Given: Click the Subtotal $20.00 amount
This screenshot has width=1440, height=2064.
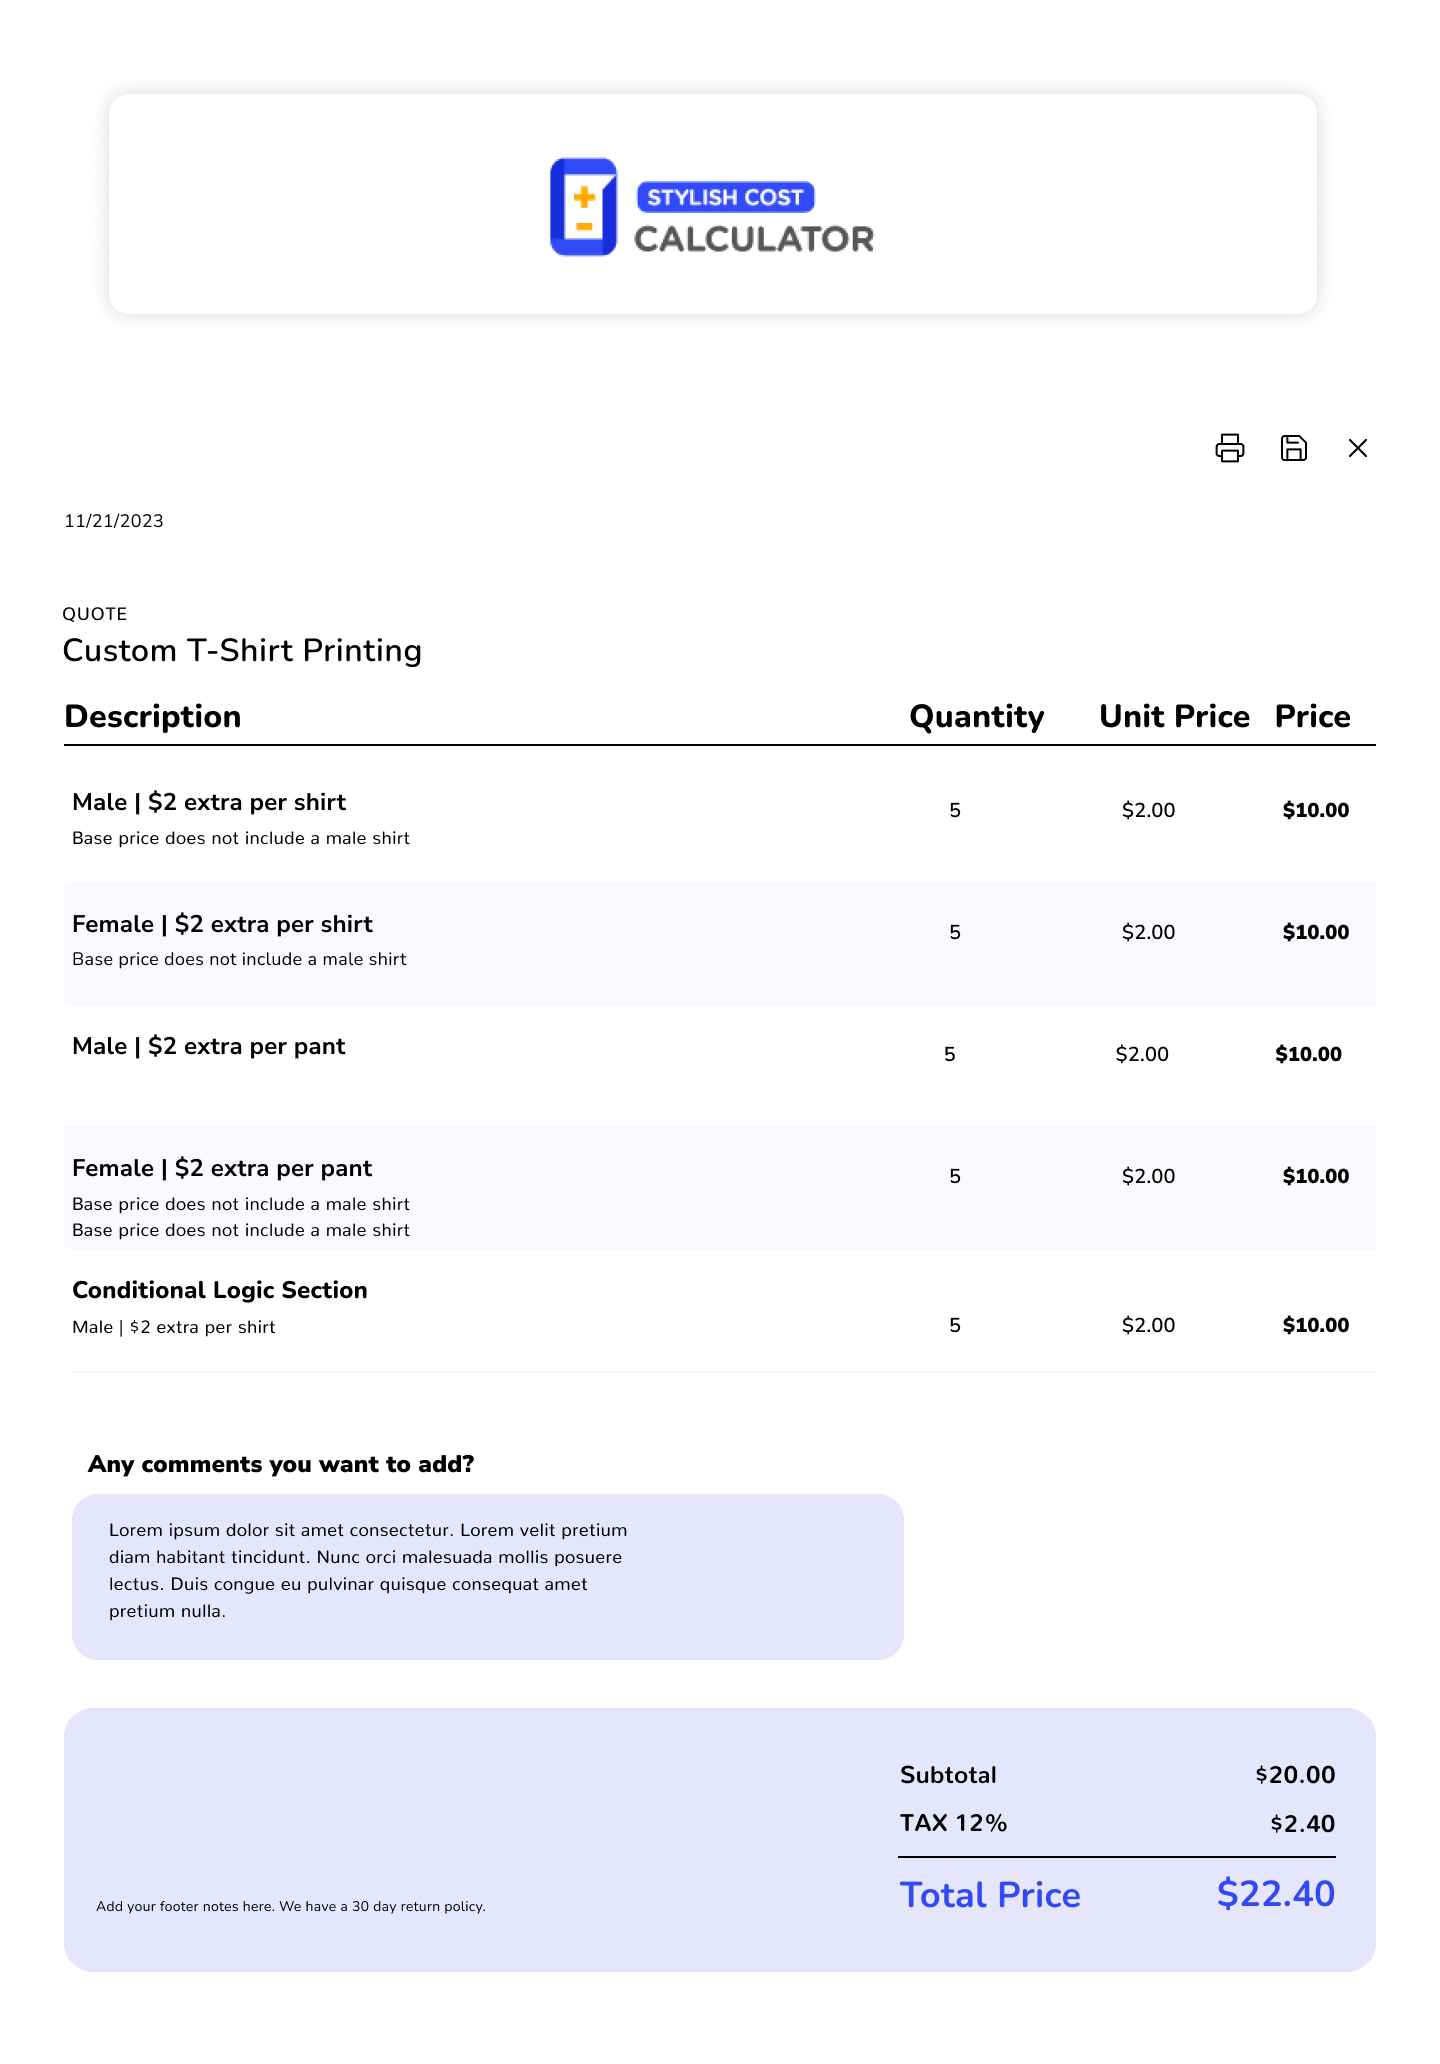Looking at the screenshot, I should (1295, 1775).
